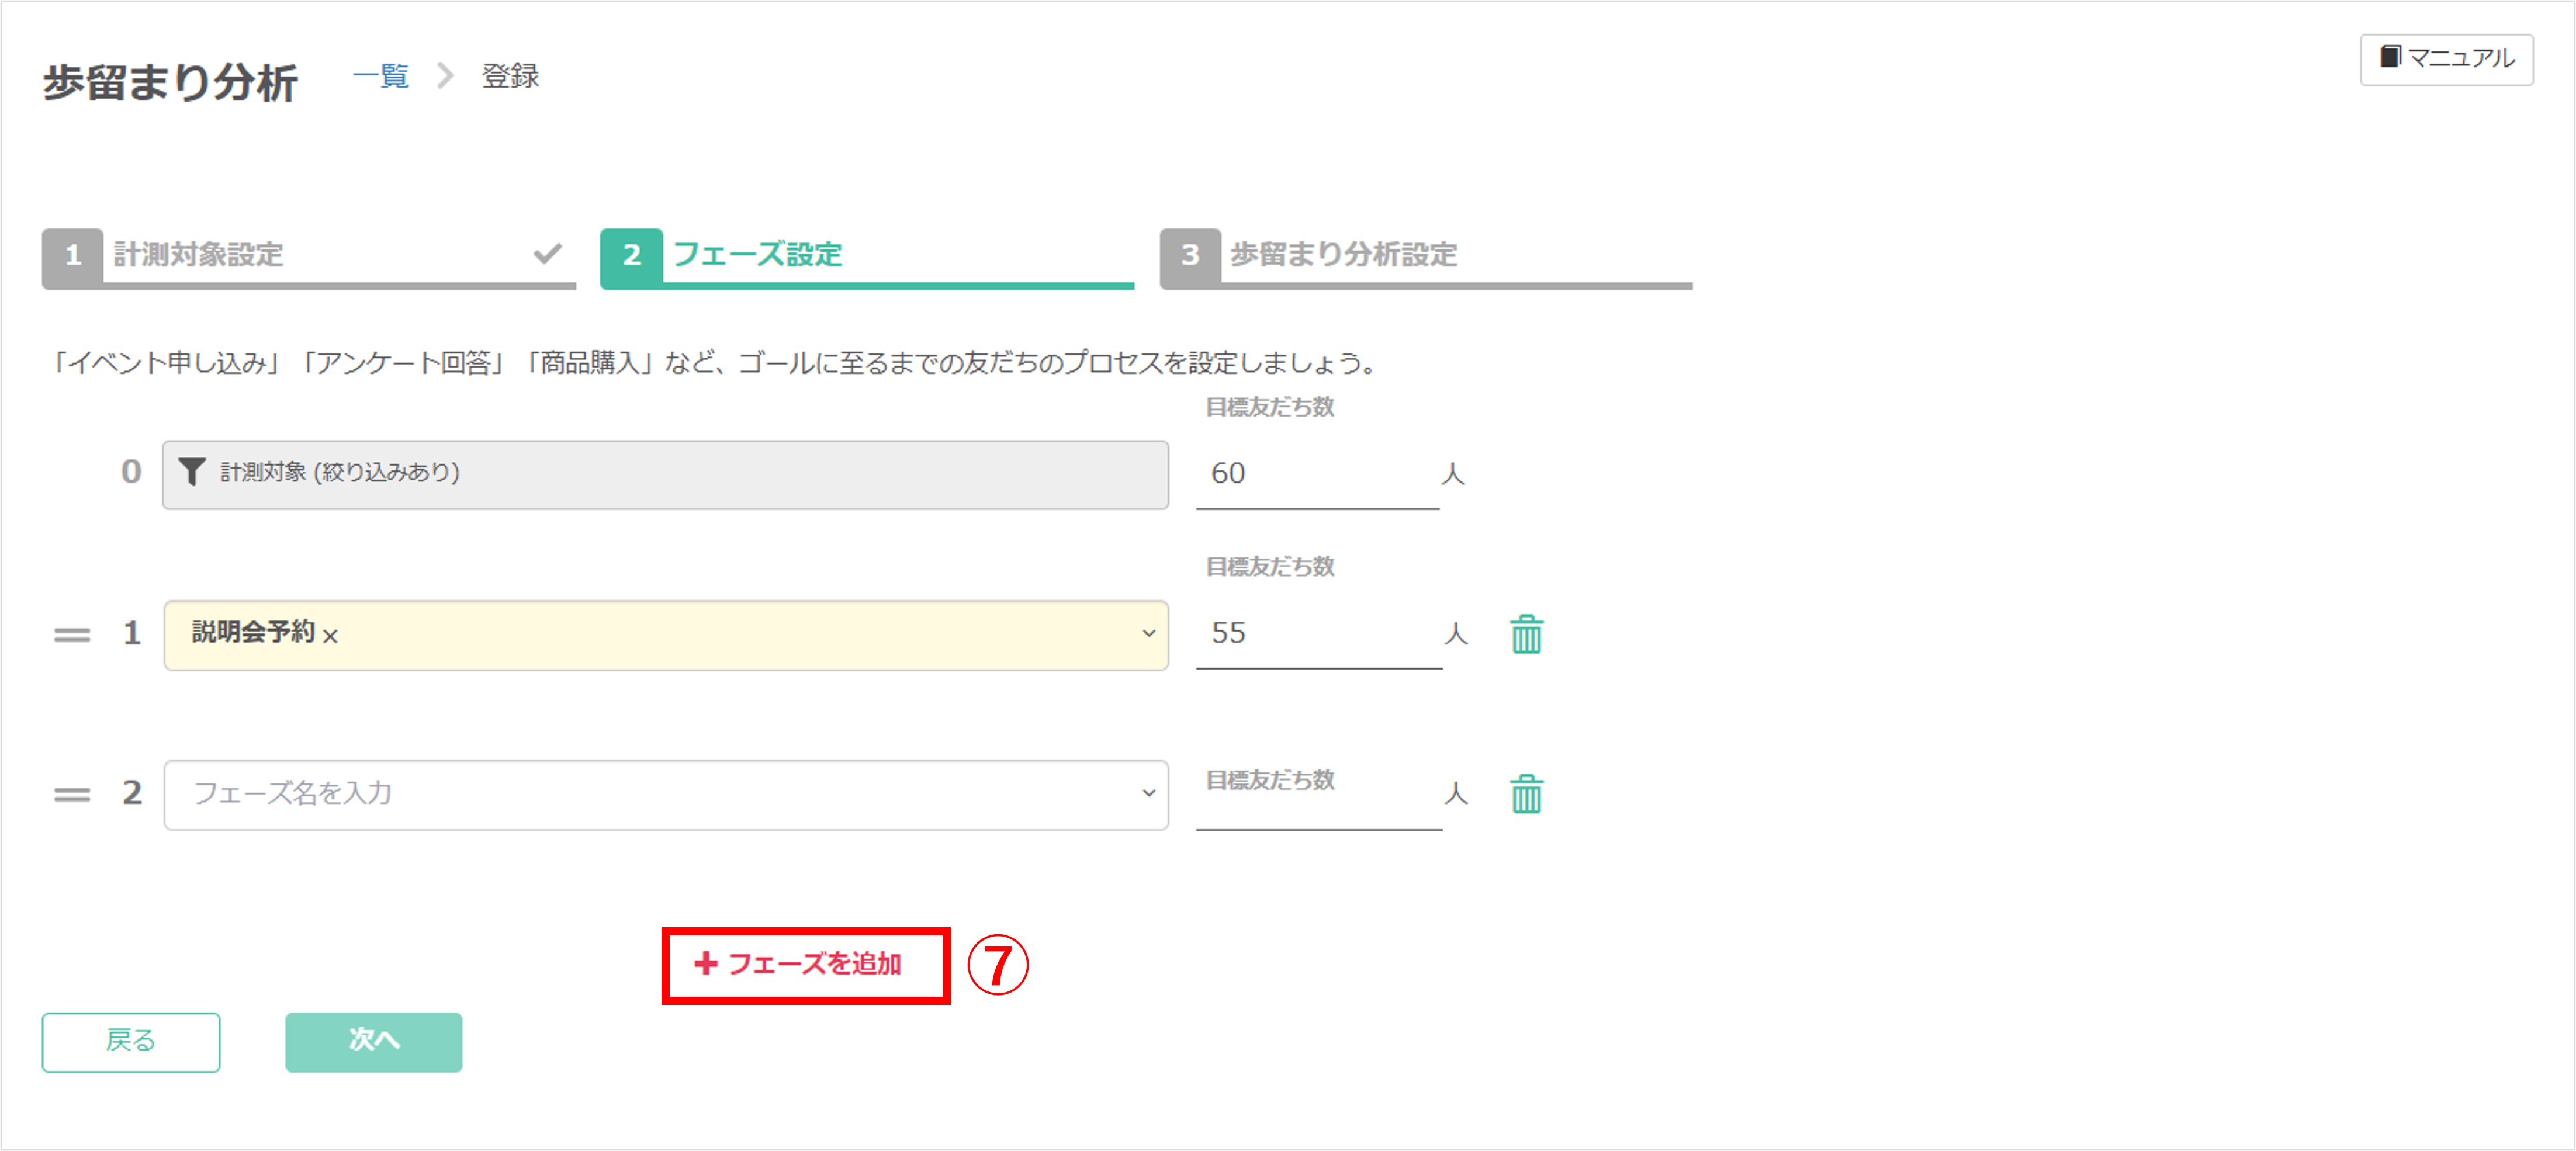Click the manual book icon
The image size is (2576, 1151).
point(2389,57)
